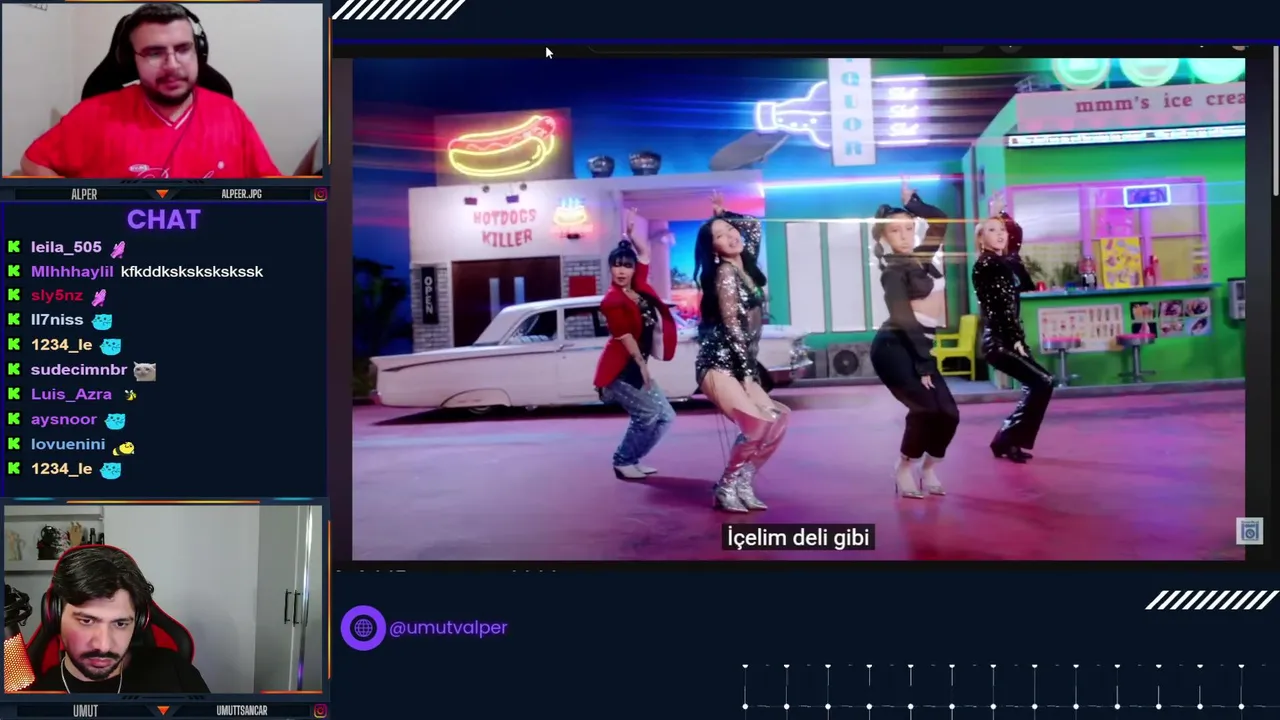Viewport: 1280px width, 720px height.
Task: Click the cat meme emote after sudecimnbr
Action: tap(144, 370)
